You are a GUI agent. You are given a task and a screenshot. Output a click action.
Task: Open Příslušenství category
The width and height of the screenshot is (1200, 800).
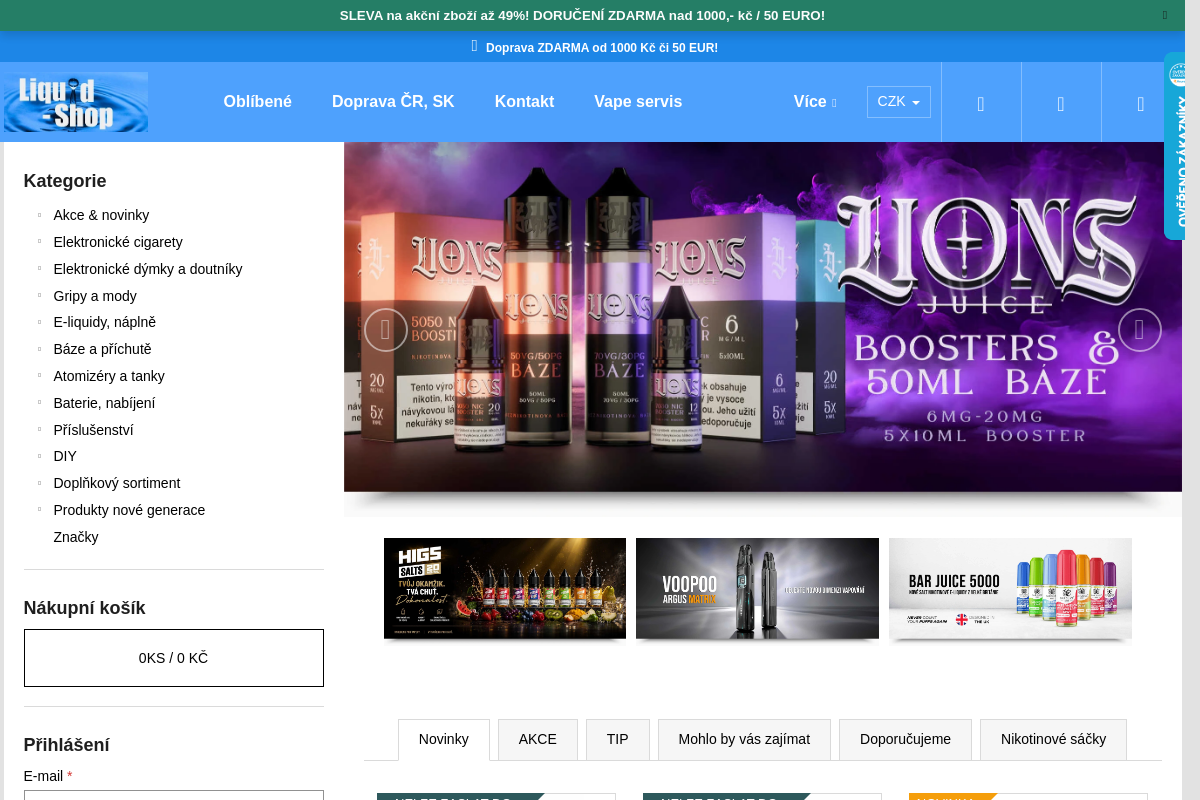pyautogui.click(x=93, y=430)
